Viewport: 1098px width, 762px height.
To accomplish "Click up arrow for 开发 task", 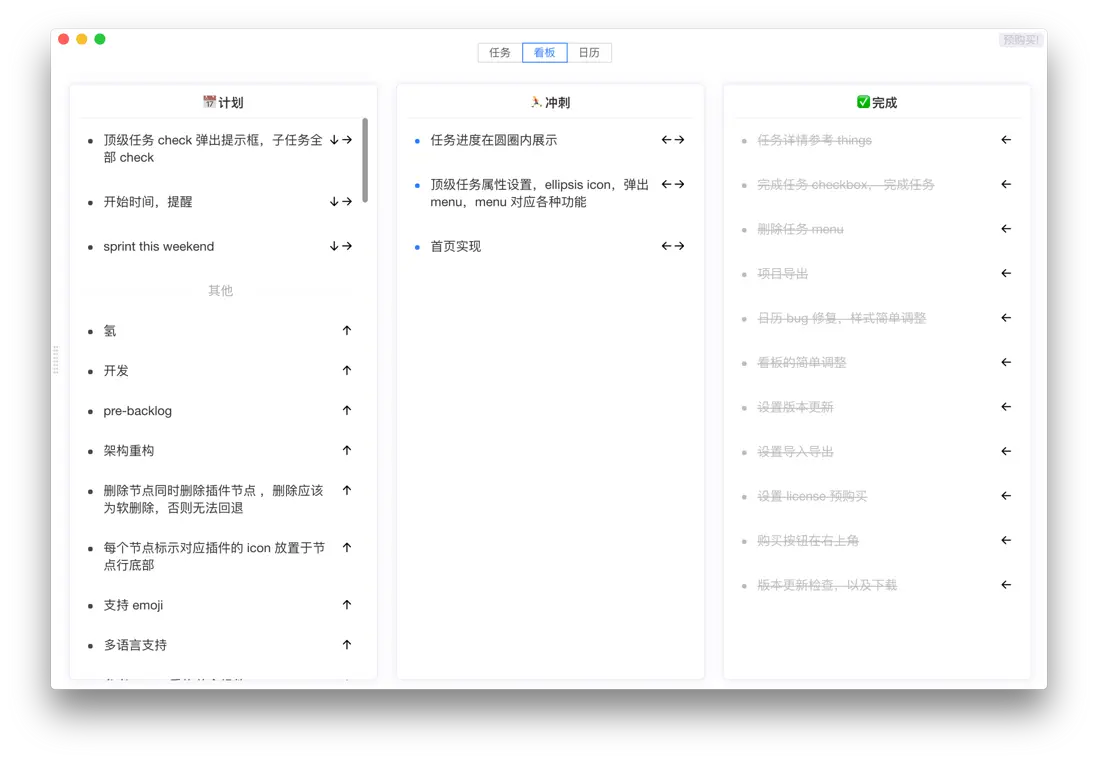I will pyautogui.click(x=347, y=370).
